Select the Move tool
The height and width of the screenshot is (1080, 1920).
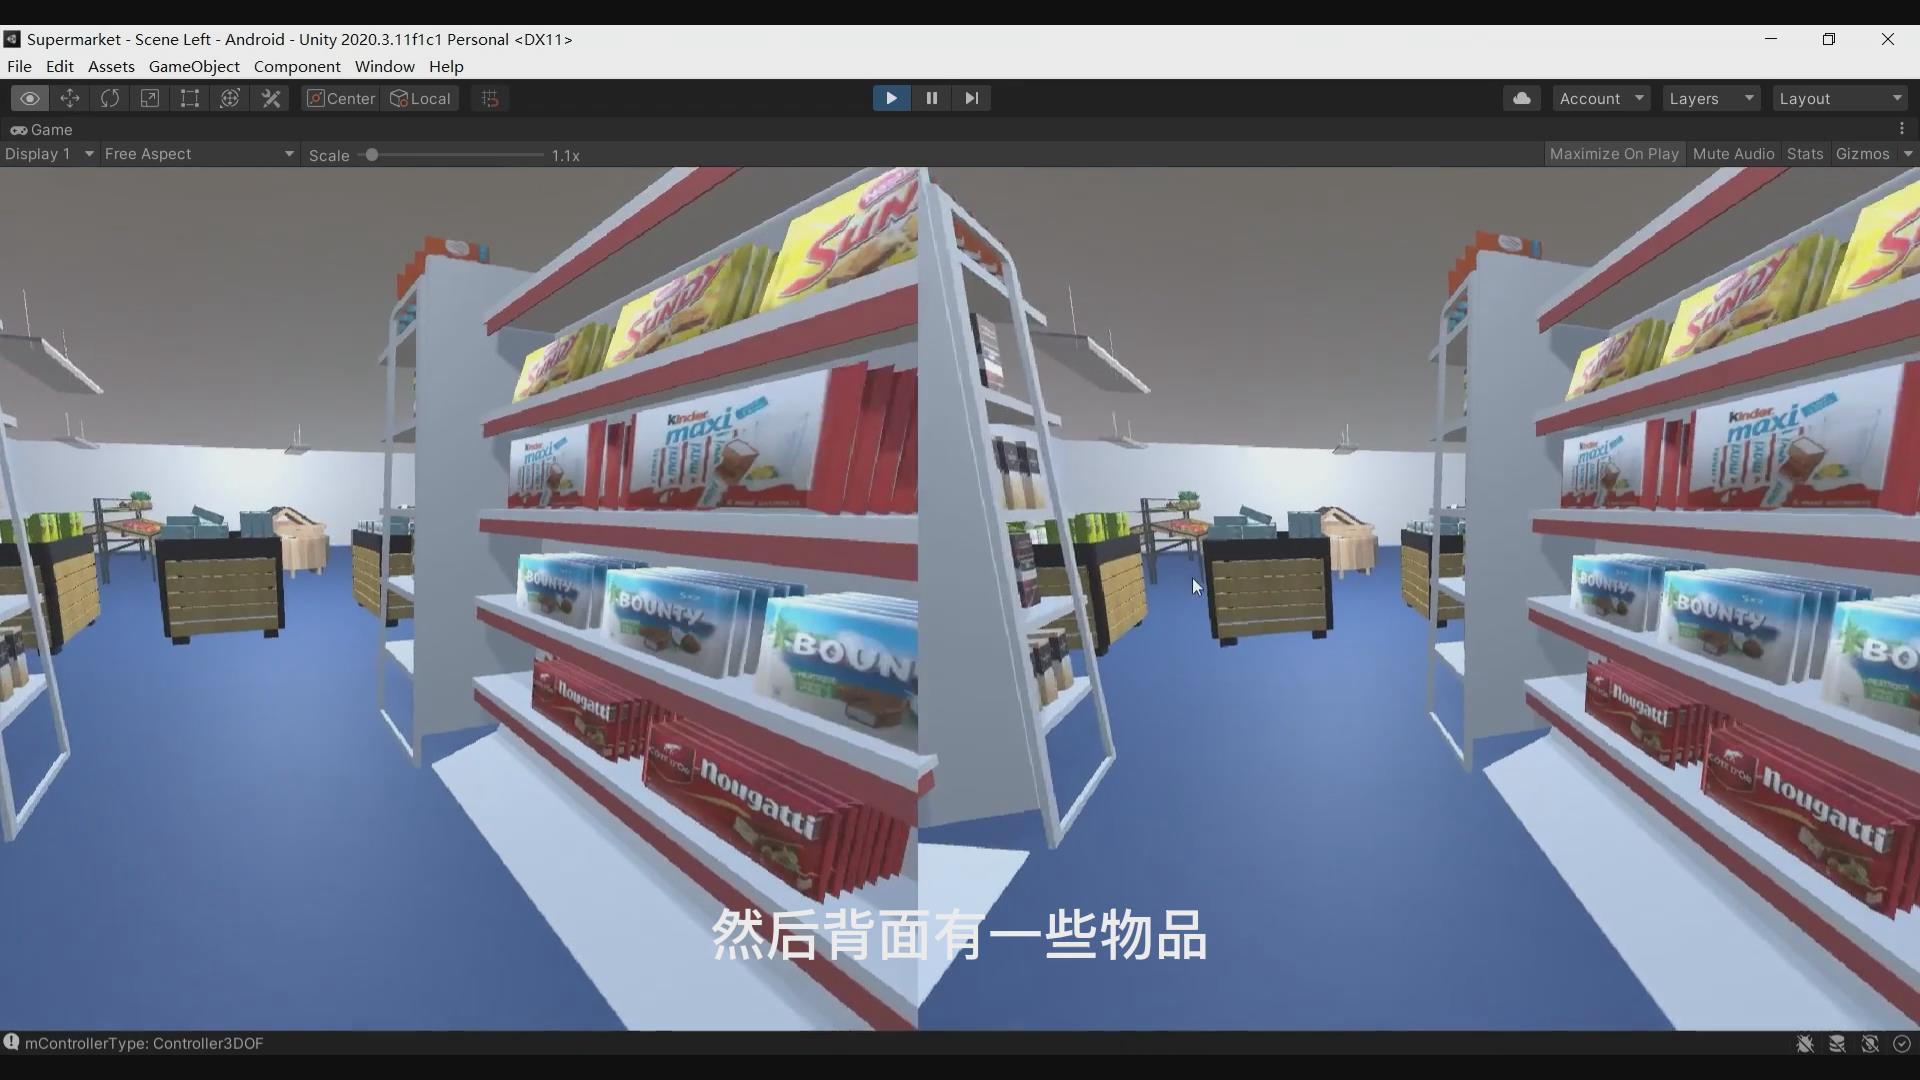pos(70,98)
